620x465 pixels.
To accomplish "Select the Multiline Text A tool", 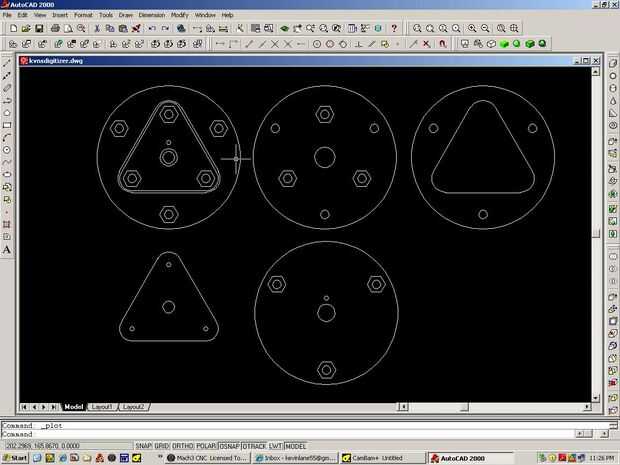I will (7, 250).
